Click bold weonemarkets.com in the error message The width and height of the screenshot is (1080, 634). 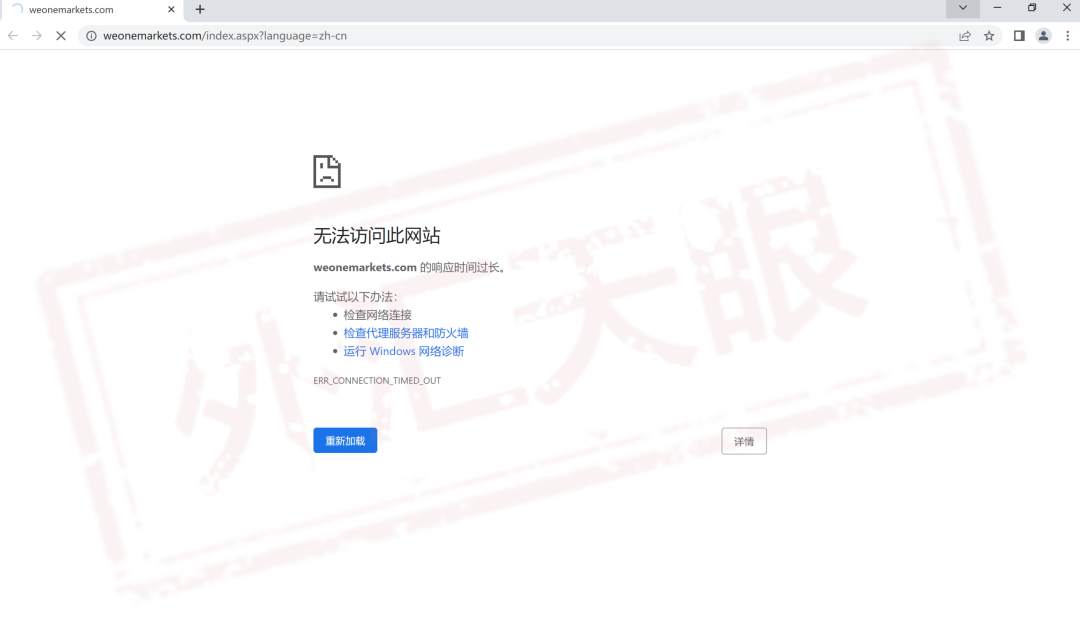coord(365,267)
